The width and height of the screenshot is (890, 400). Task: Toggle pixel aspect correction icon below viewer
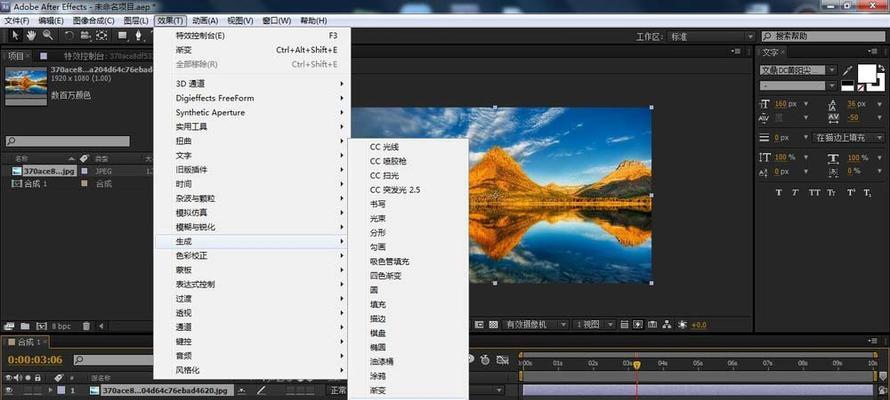coord(624,325)
